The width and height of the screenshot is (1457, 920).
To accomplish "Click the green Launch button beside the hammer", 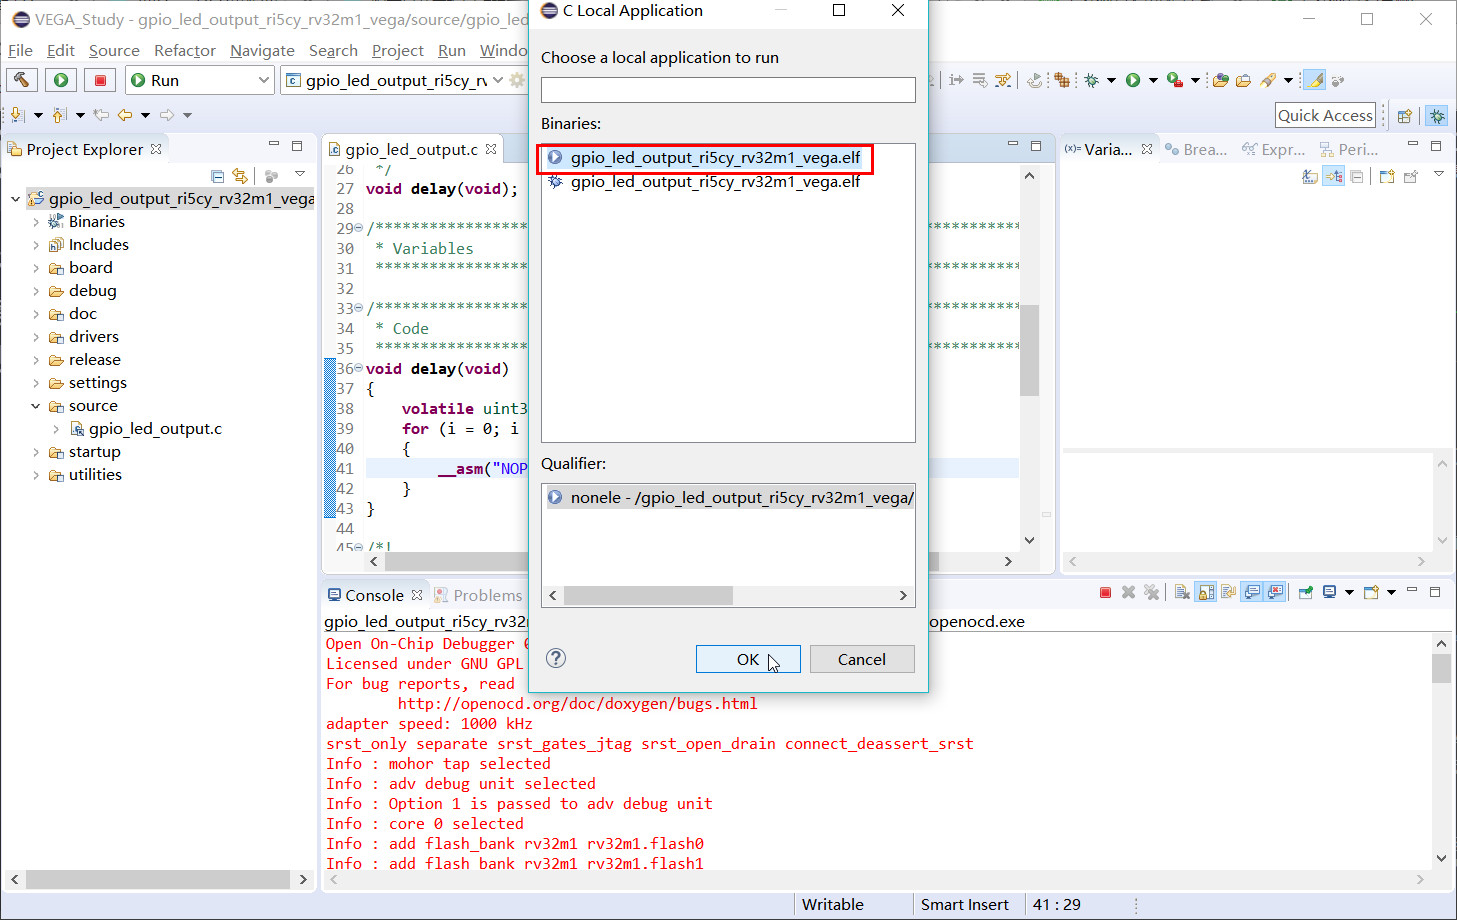I will point(61,80).
